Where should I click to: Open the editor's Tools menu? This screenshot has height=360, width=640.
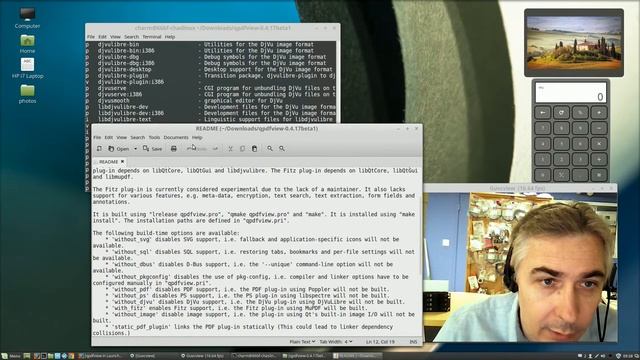(154, 138)
